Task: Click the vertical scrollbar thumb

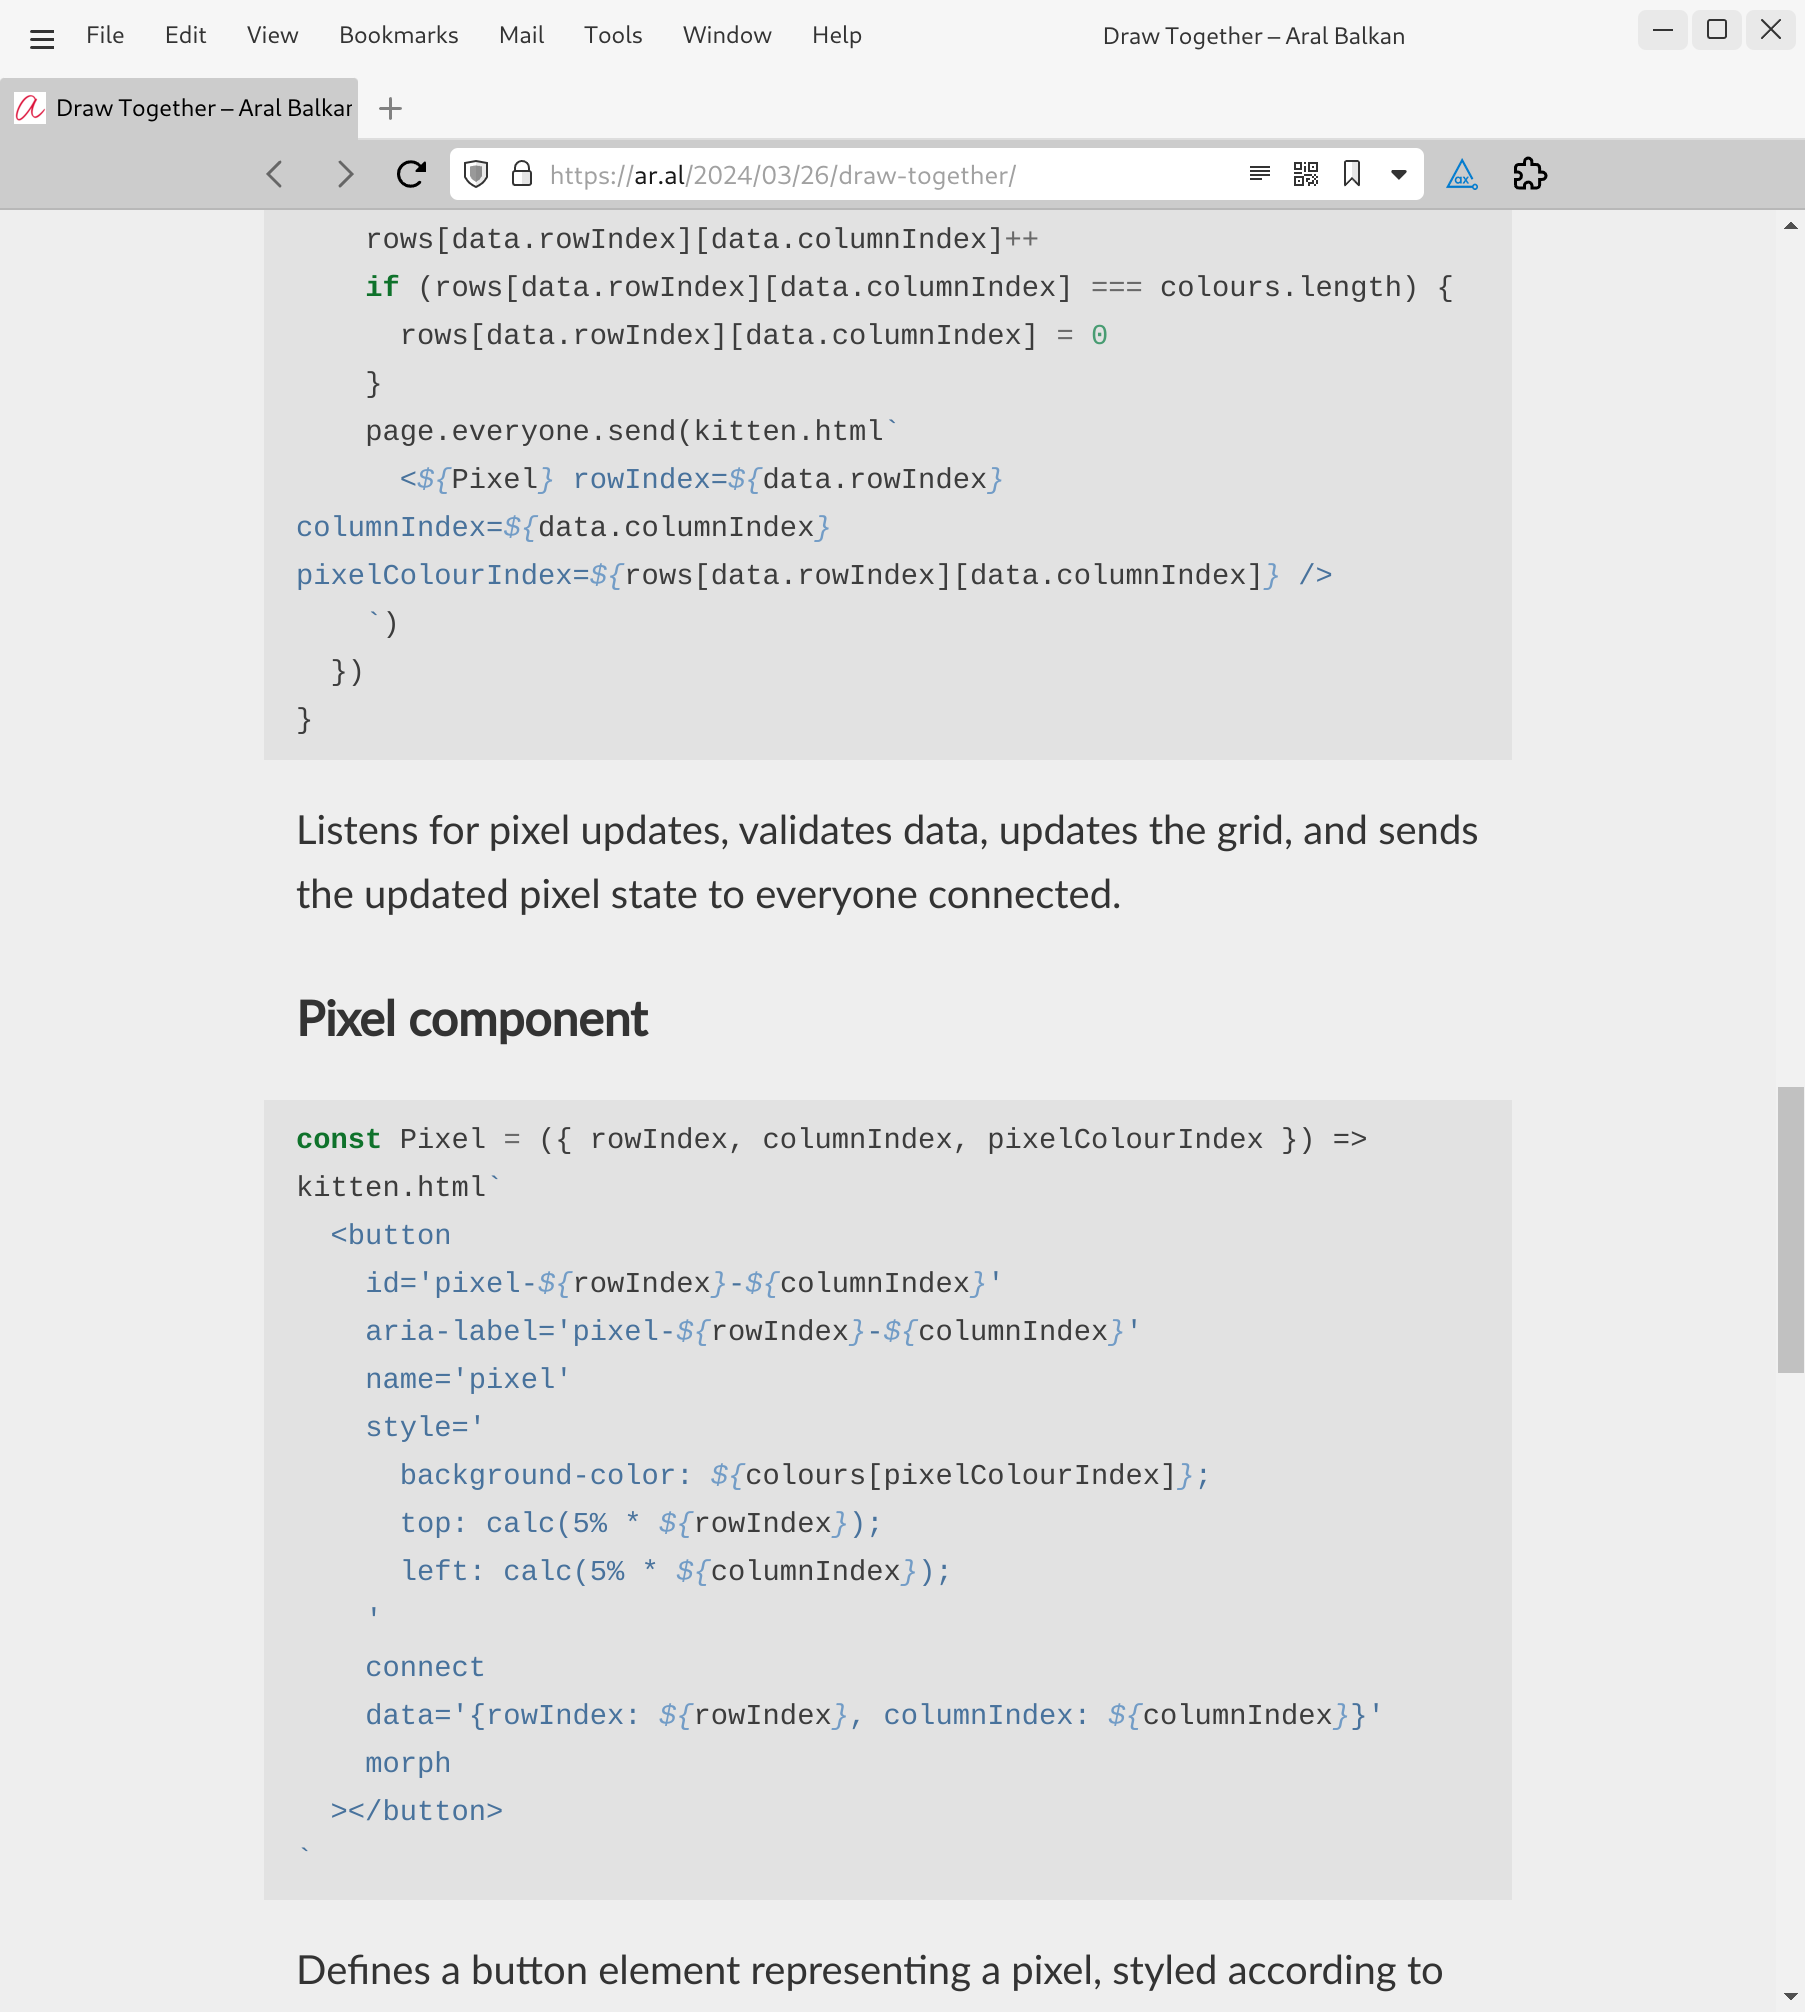Action: [x=1790, y=1229]
